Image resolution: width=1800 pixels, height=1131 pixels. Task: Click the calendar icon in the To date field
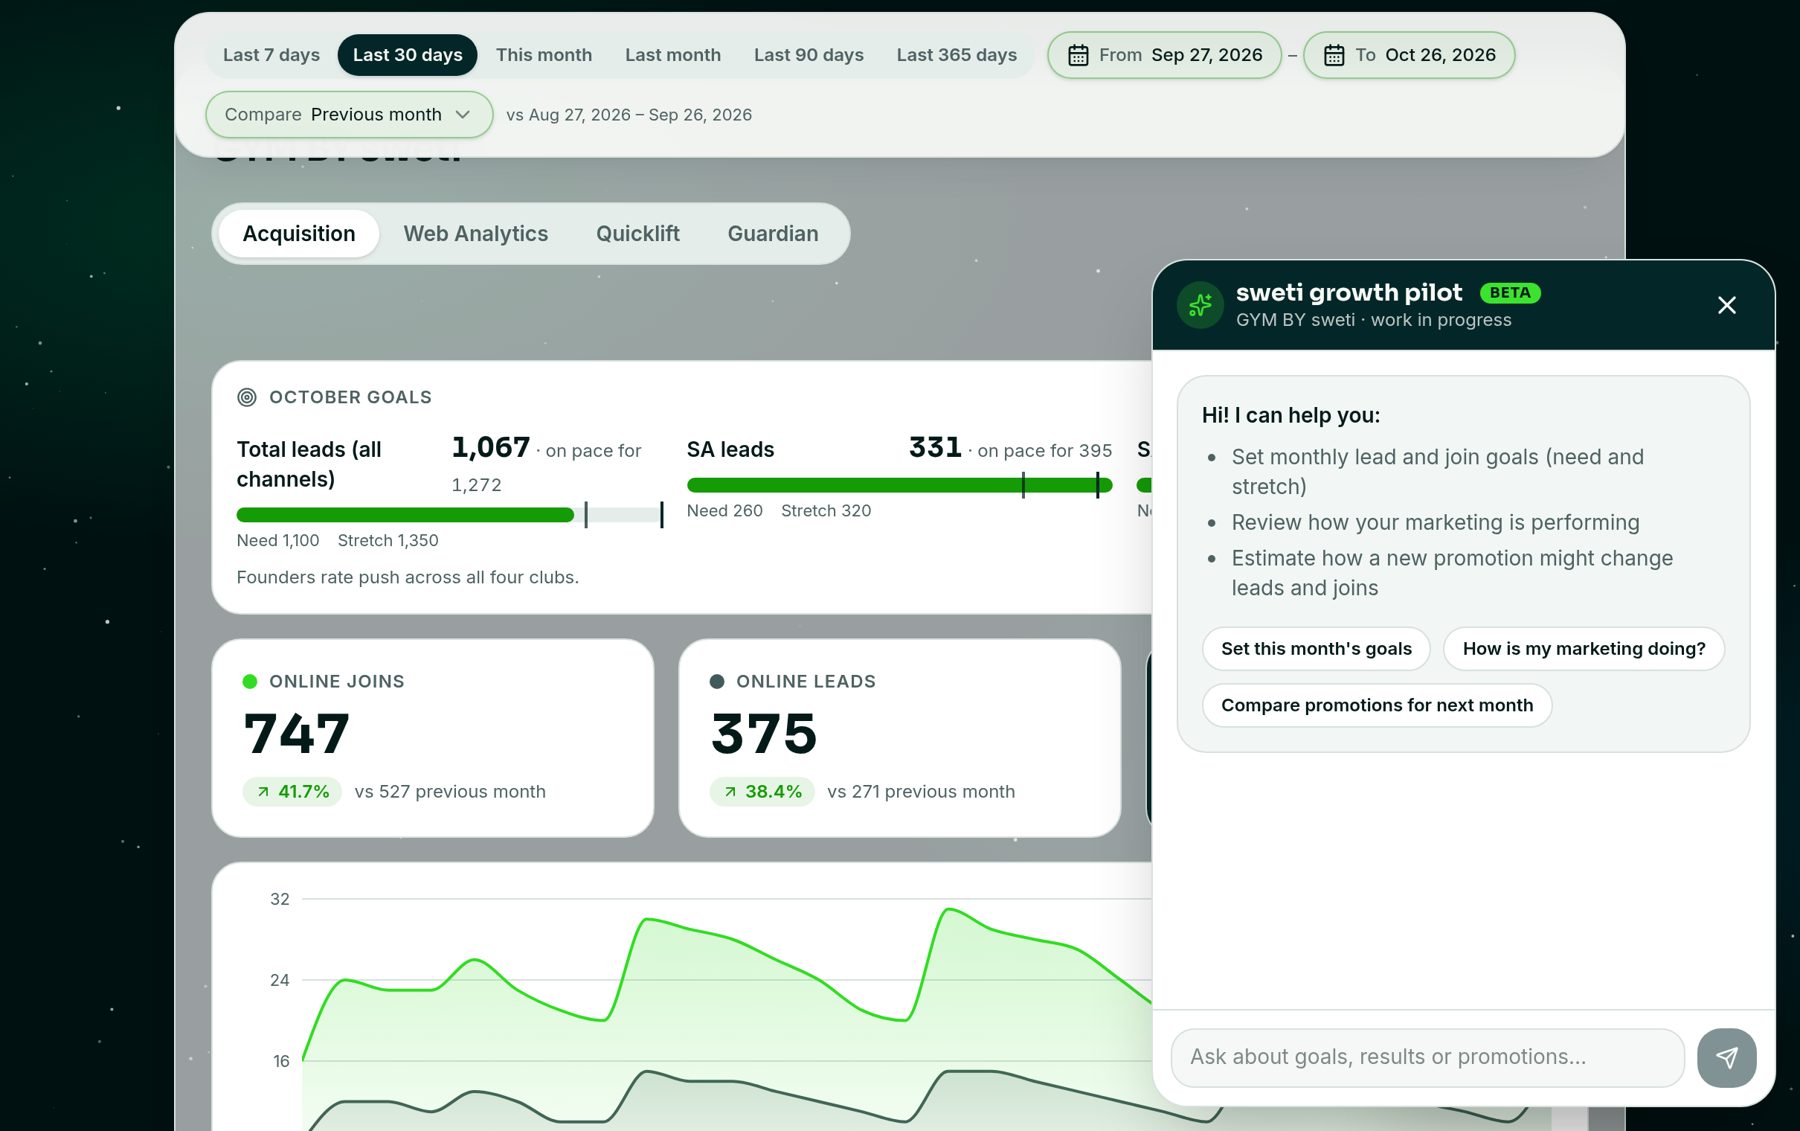point(1334,55)
